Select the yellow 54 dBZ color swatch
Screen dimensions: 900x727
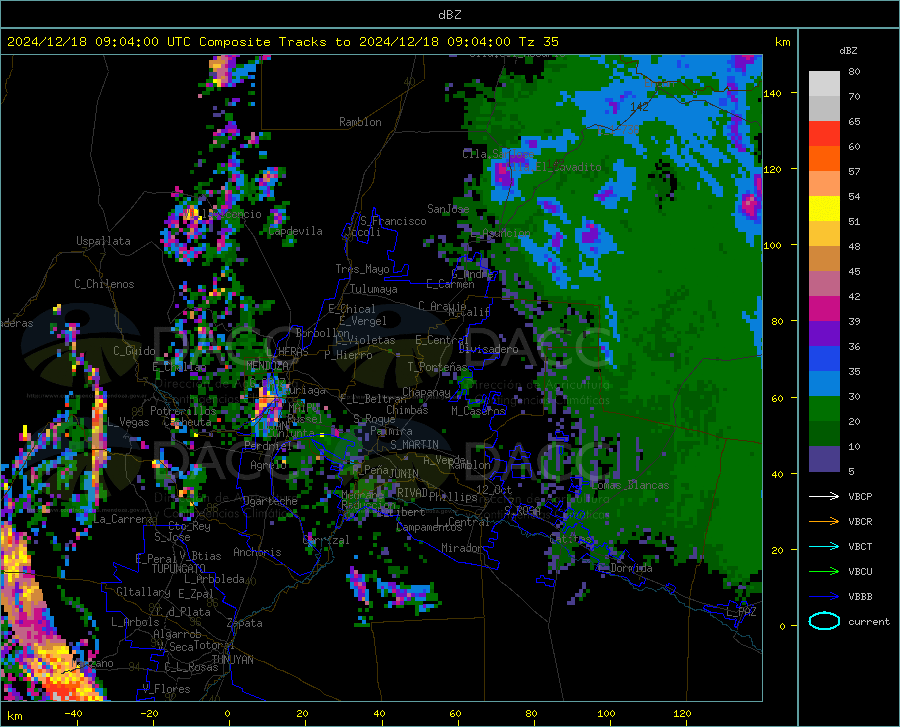824,209
